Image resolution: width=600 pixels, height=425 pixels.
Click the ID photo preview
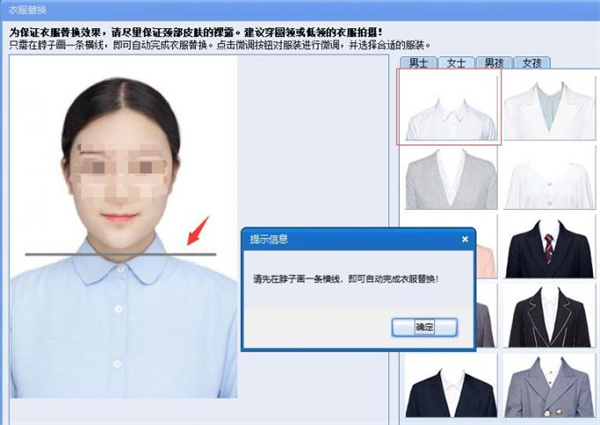(x=124, y=227)
